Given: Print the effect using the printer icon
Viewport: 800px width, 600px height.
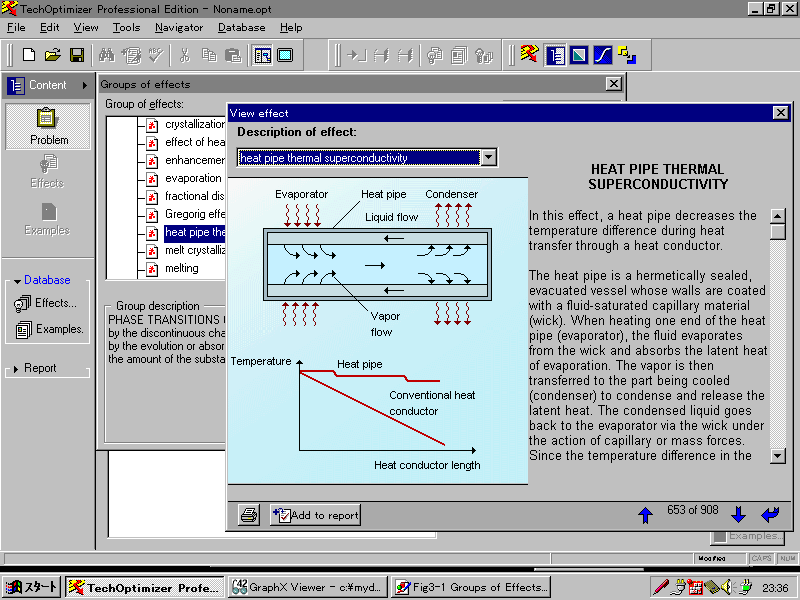Looking at the screenshot, I should coord(249,515).
